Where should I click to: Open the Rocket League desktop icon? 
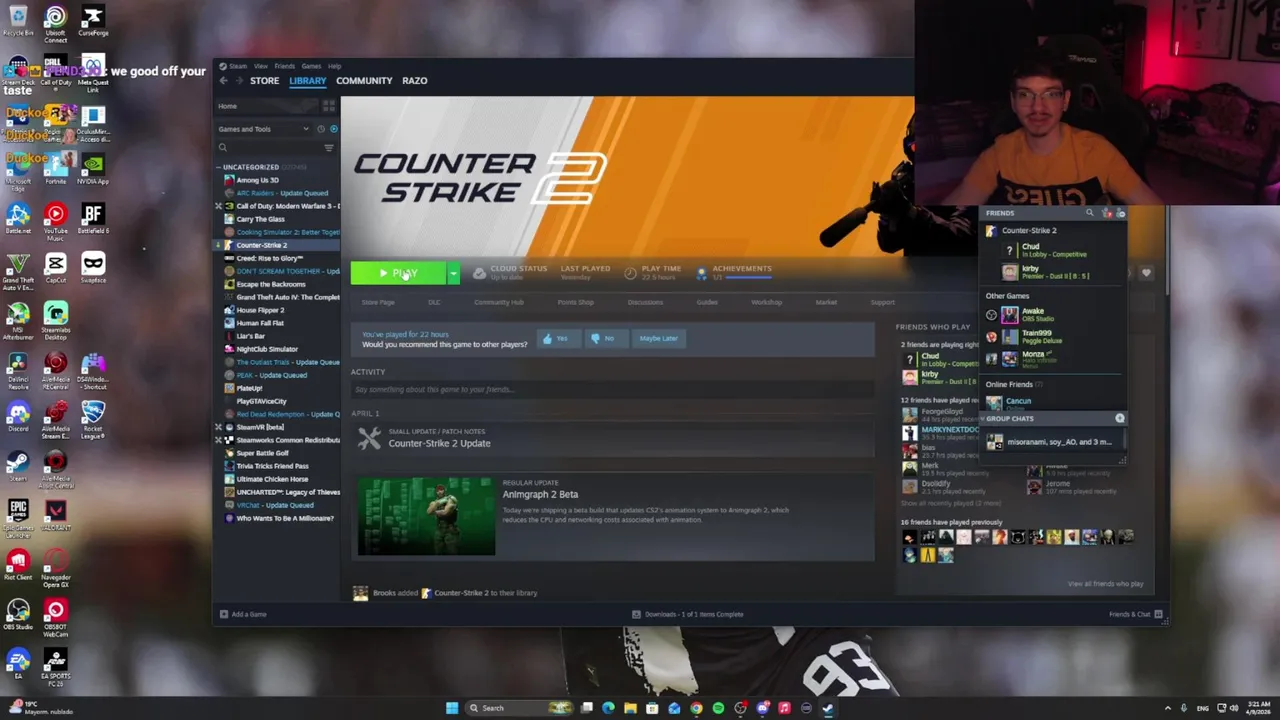click(x=93, y=418)
